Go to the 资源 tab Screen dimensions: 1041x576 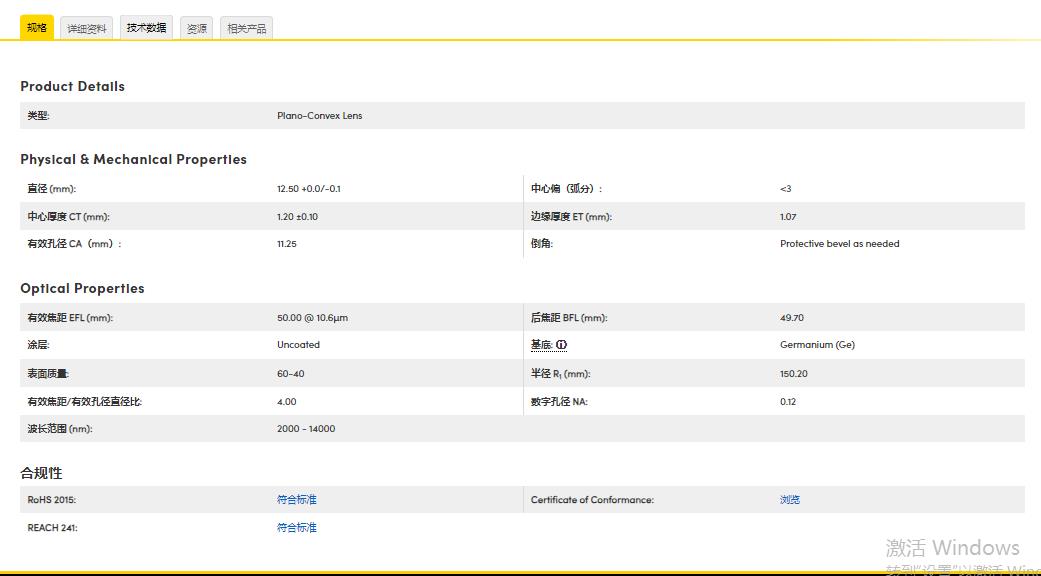tap(197, 29)
